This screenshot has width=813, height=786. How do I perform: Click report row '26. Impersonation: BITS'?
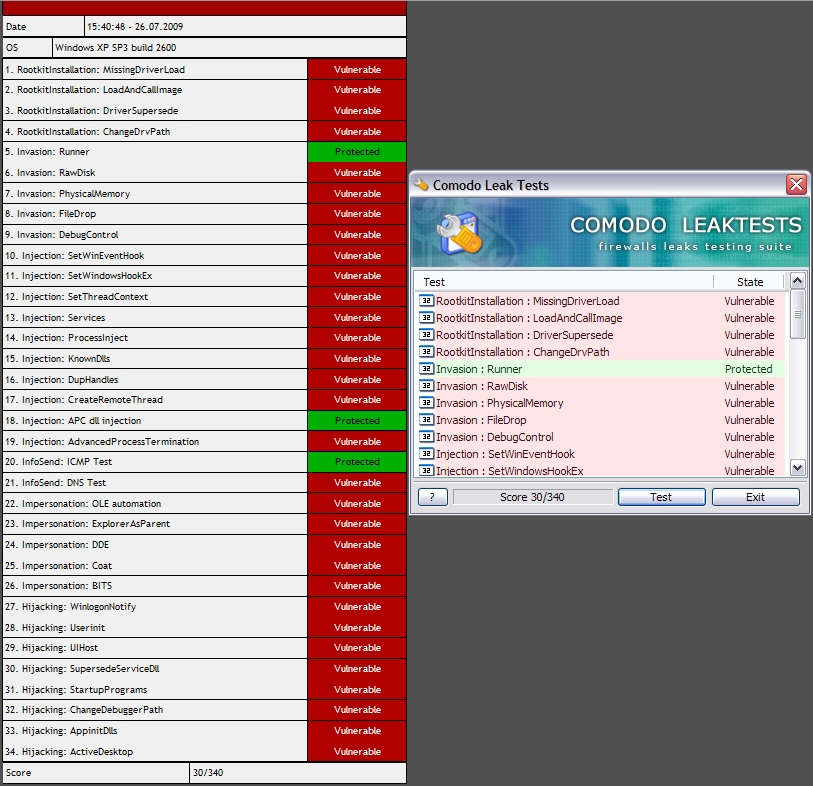coord(155,585)
